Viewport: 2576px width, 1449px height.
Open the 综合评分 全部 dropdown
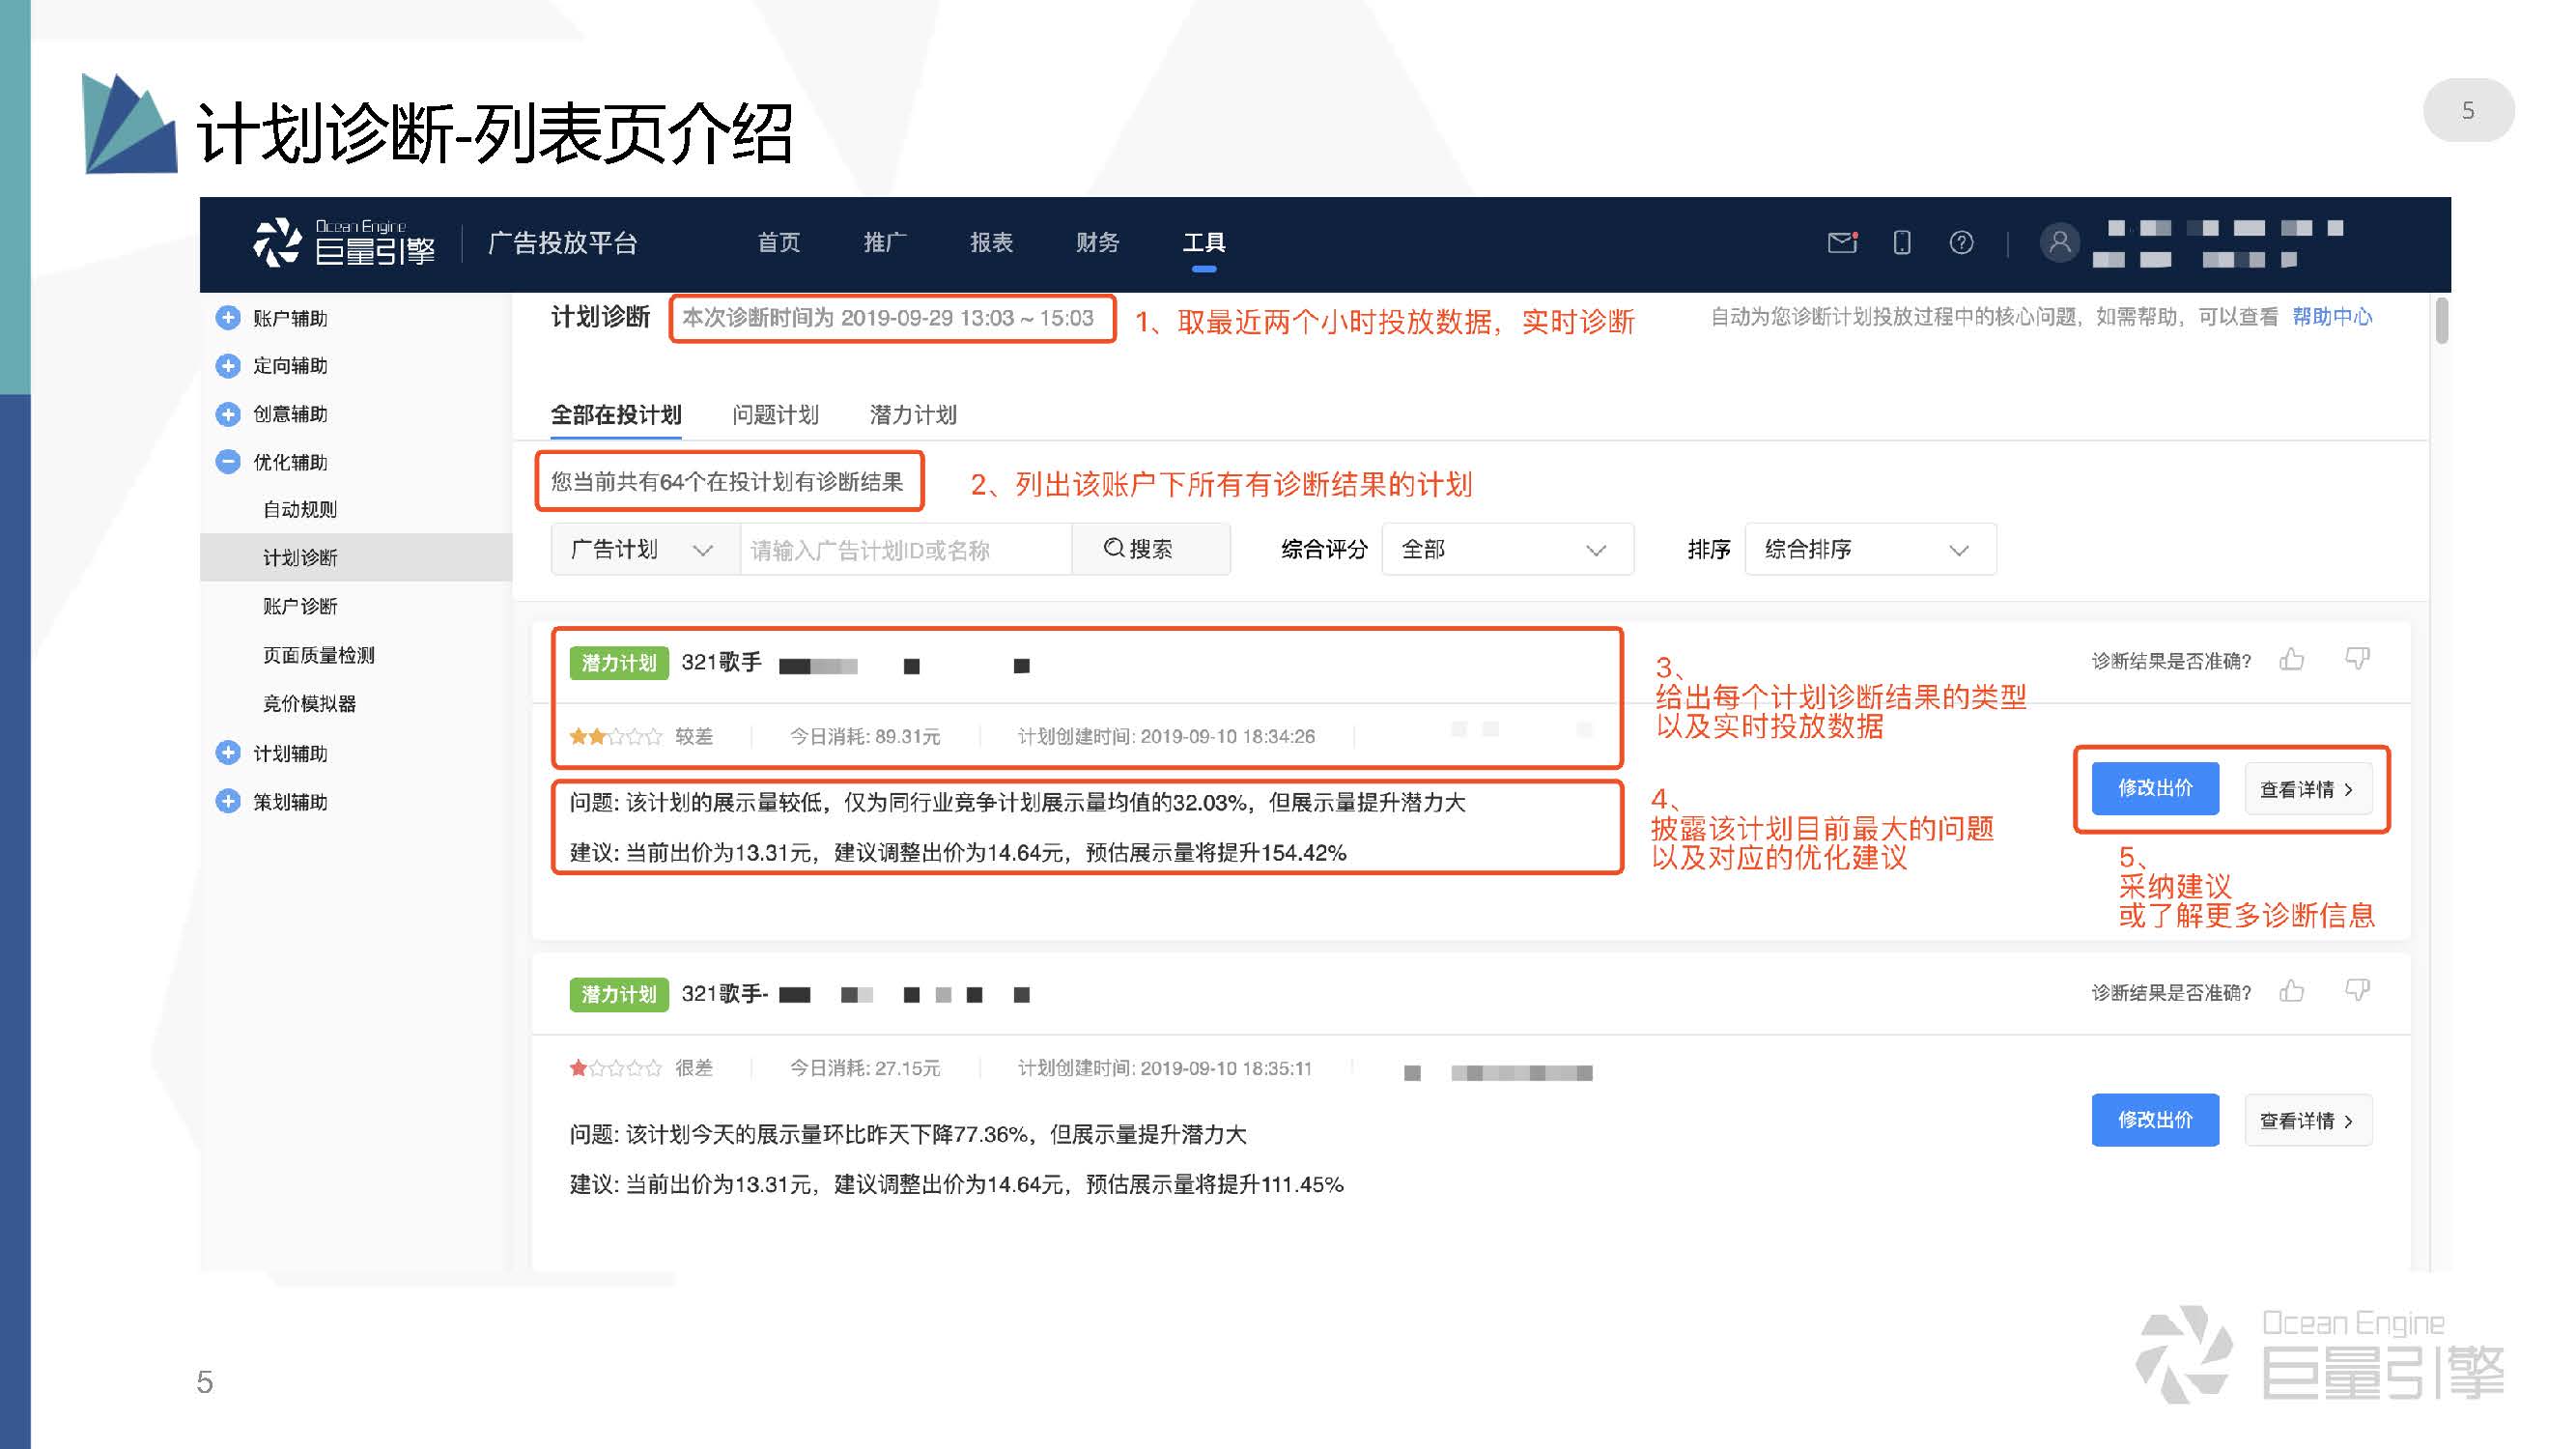click(x=1506, y=549)
